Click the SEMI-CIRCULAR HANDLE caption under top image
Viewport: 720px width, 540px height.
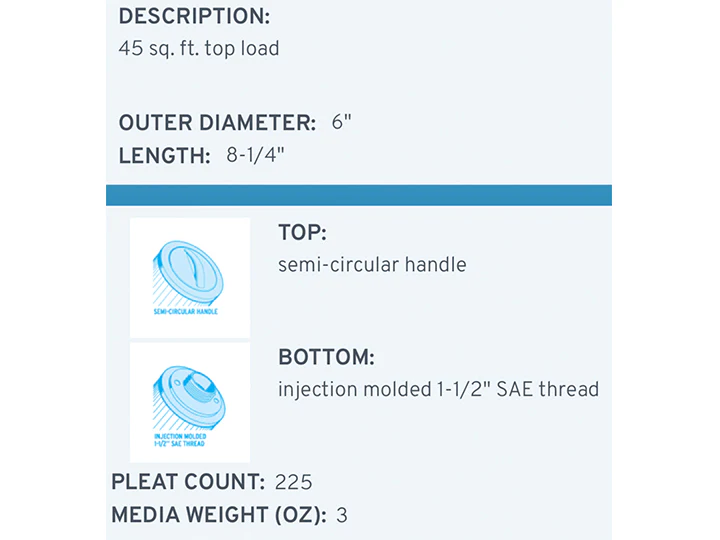186,312
